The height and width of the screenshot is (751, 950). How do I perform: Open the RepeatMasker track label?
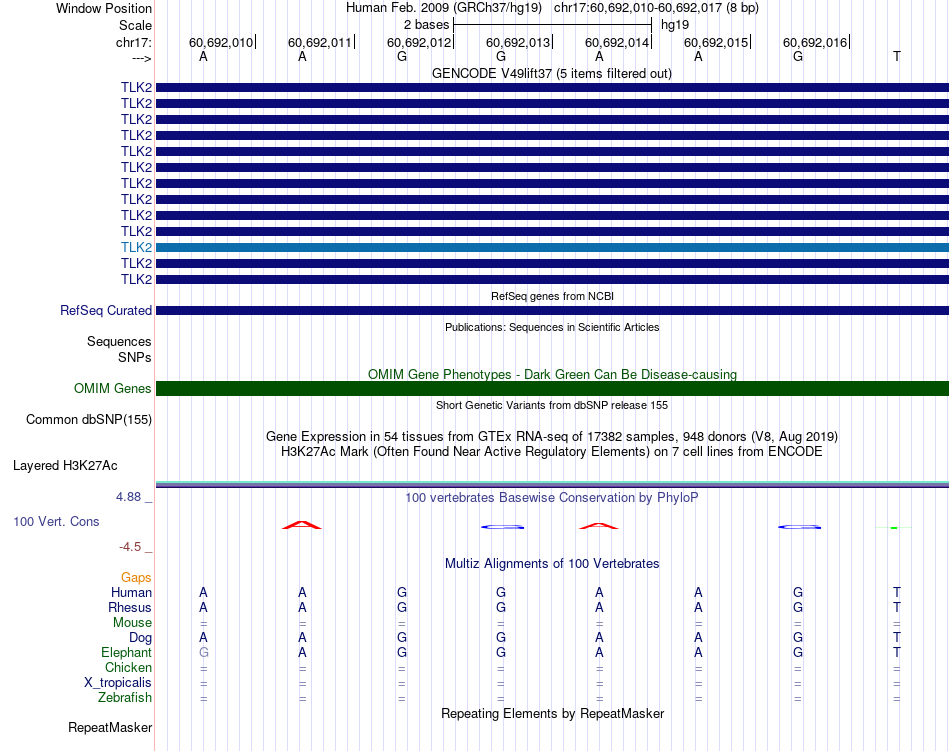click(110, 727)
